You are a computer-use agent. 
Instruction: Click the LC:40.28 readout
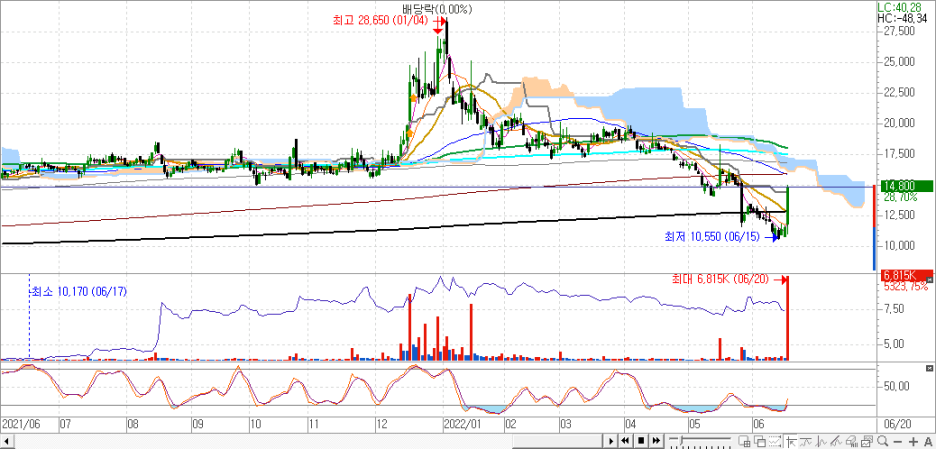click(900, 7)
